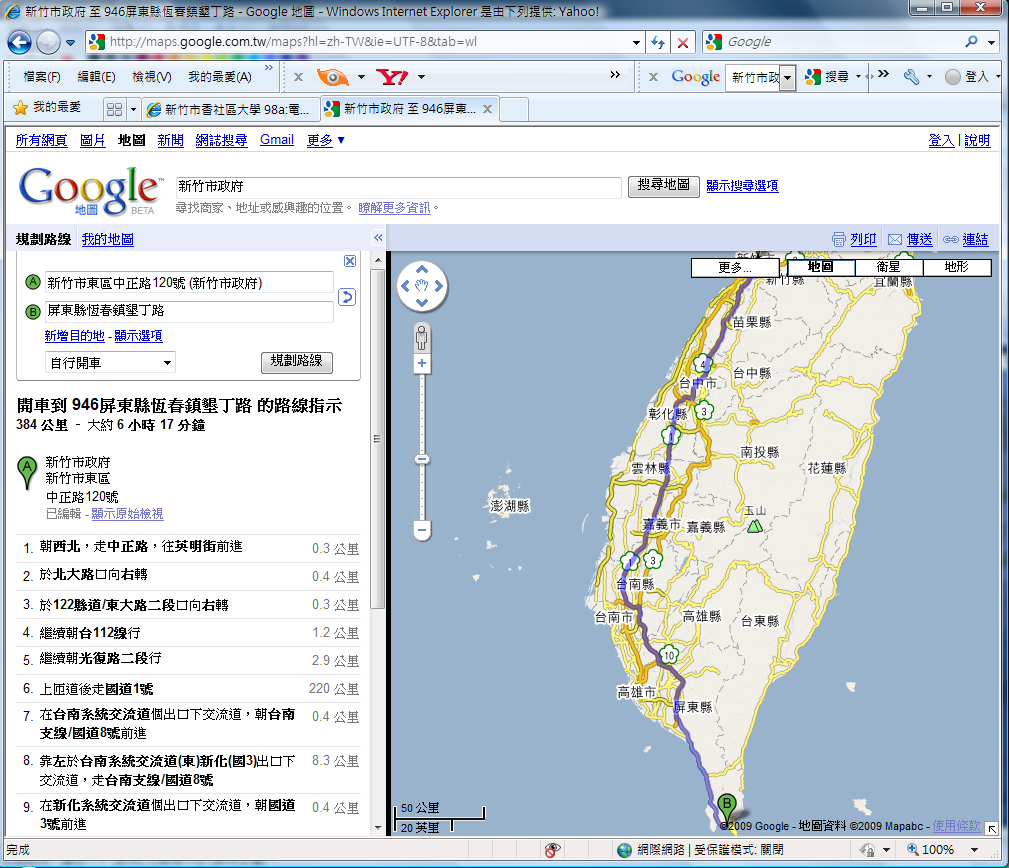Click the 顯示原始檢視 link

[127, 513]
